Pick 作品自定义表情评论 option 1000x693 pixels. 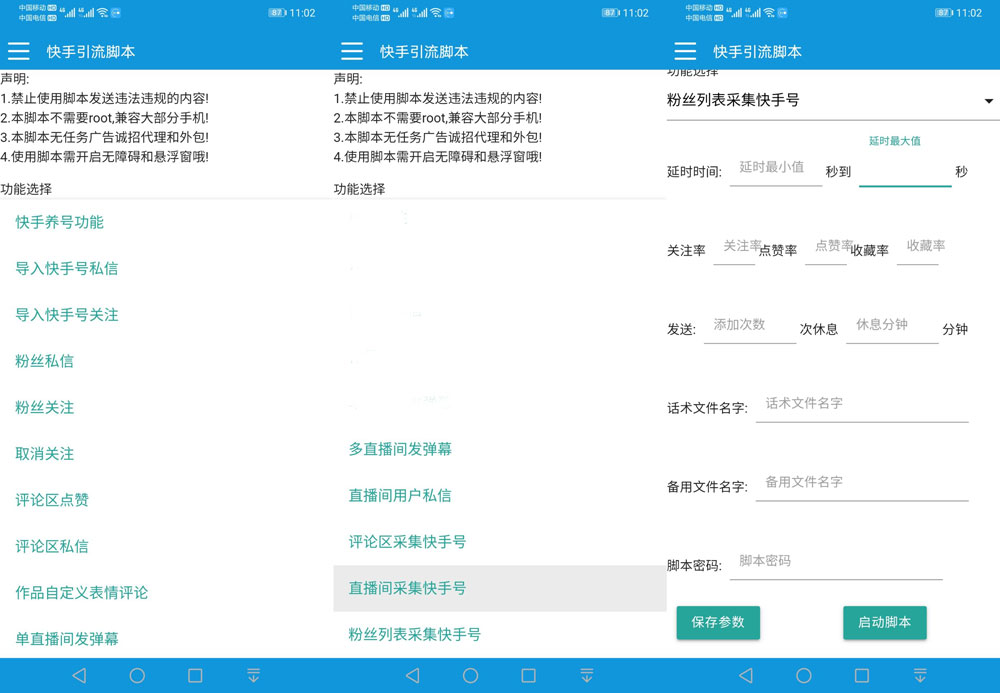click(x=81, y=593)
